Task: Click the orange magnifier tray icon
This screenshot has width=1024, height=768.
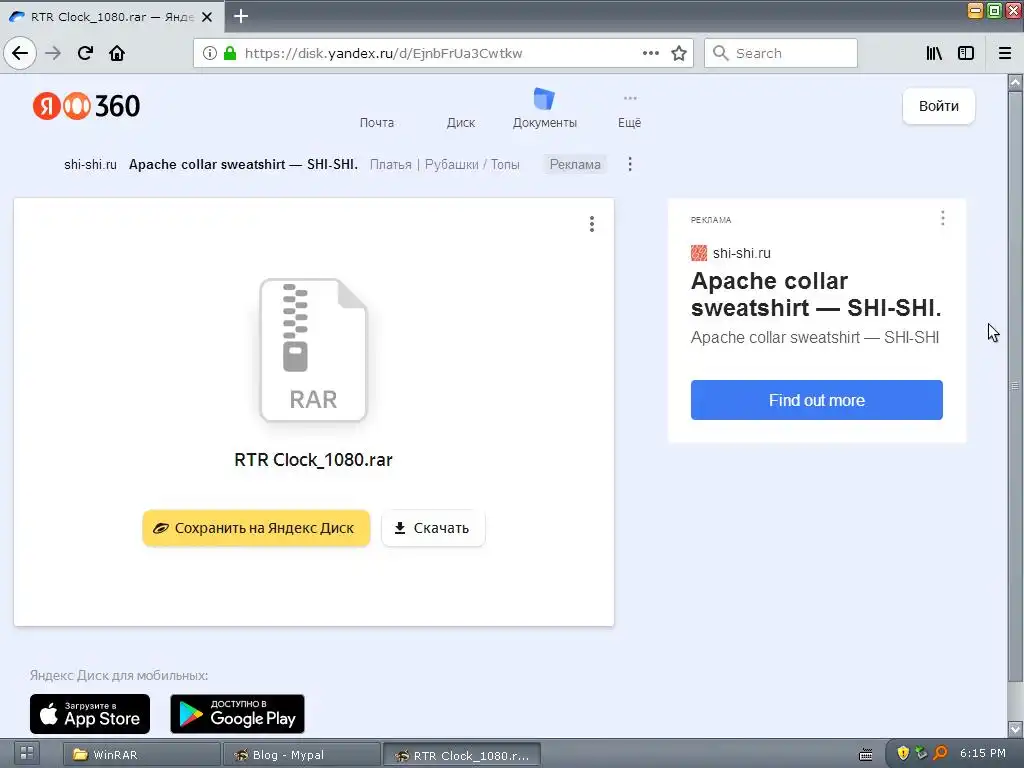Action: [940, 754]
